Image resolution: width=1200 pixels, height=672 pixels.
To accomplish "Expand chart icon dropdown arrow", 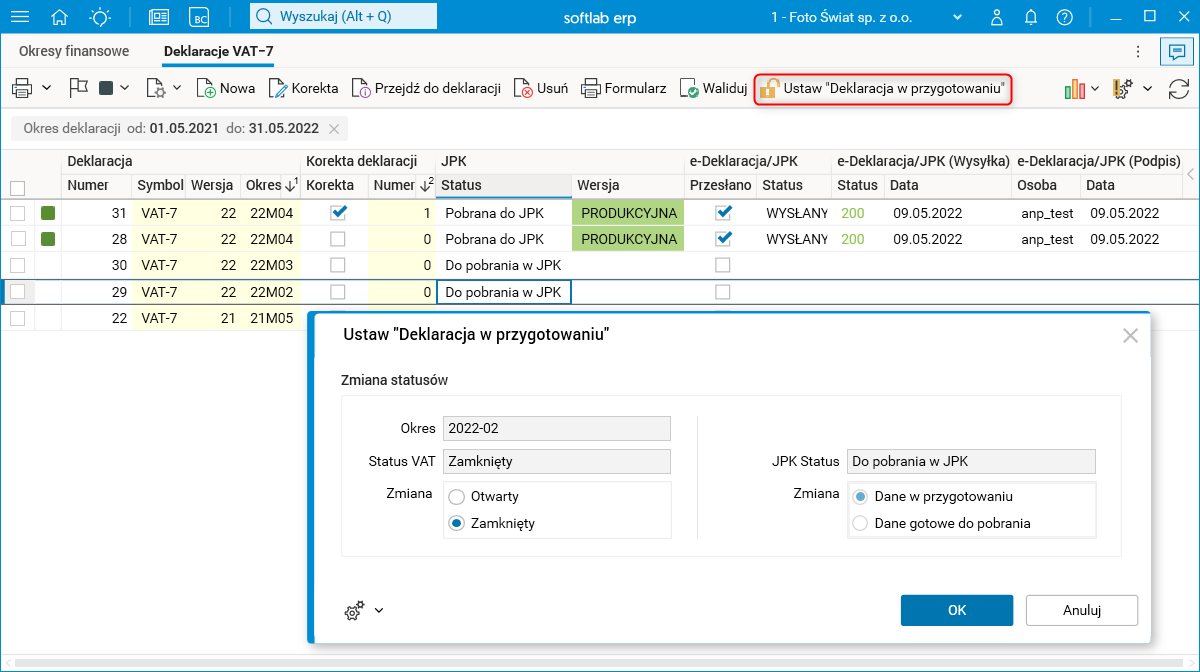I will pos(1096,89).
